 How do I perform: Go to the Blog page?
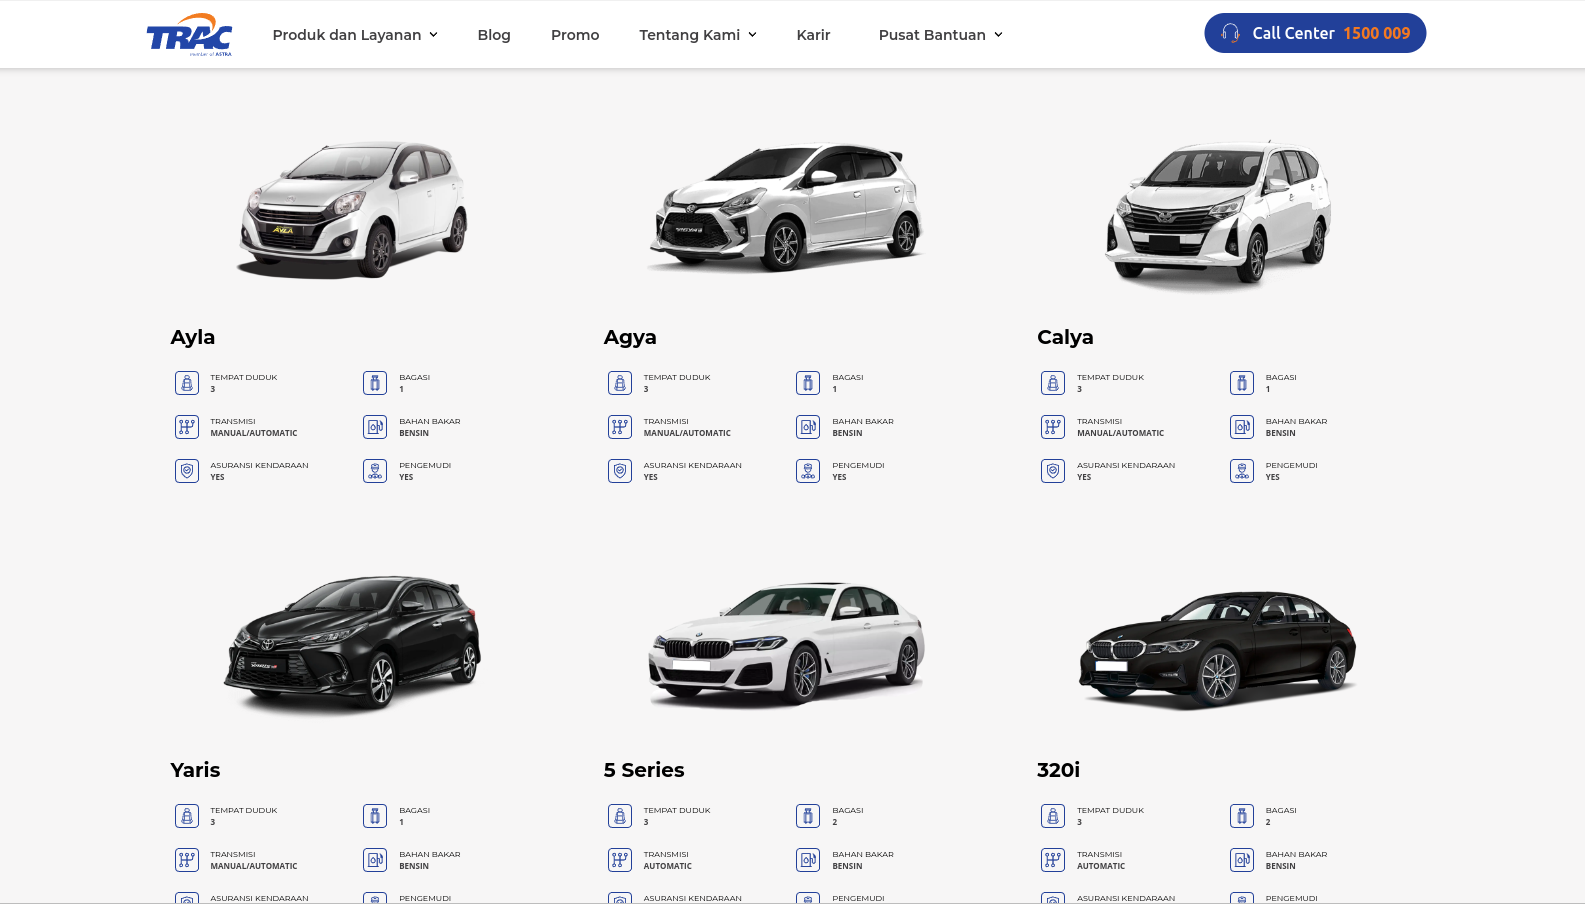click(494, 35)
